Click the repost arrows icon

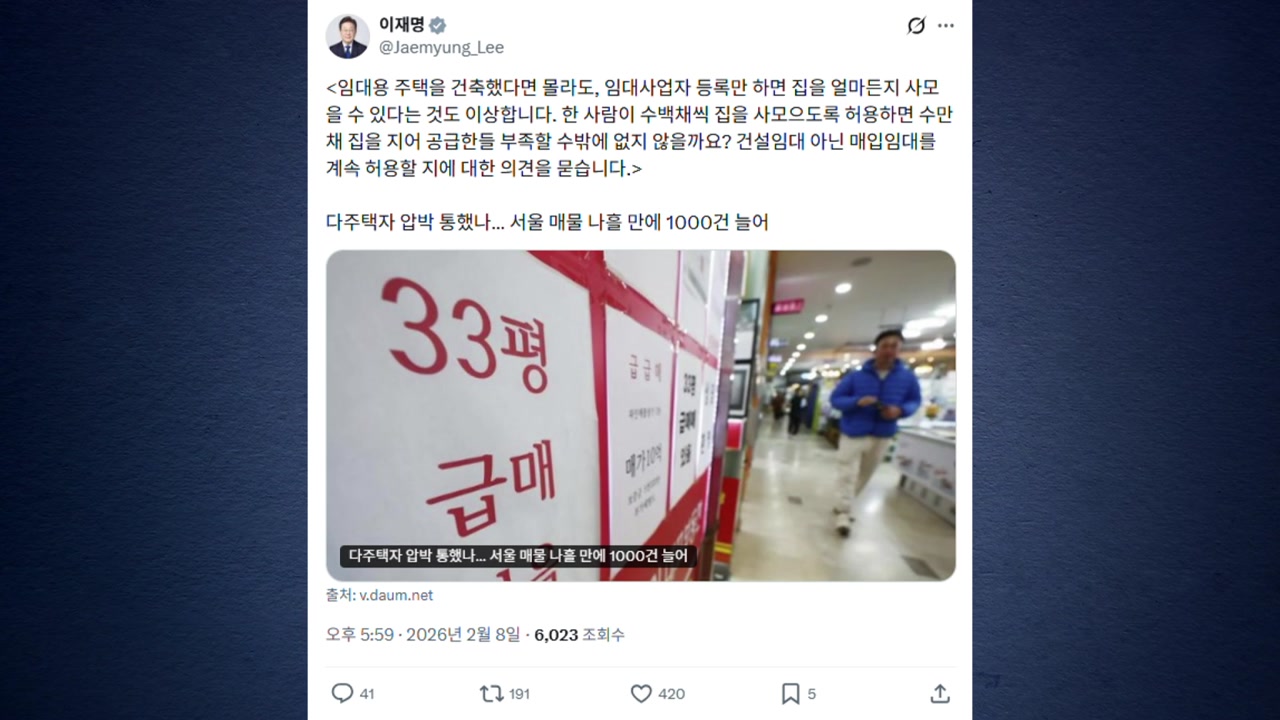491,693
